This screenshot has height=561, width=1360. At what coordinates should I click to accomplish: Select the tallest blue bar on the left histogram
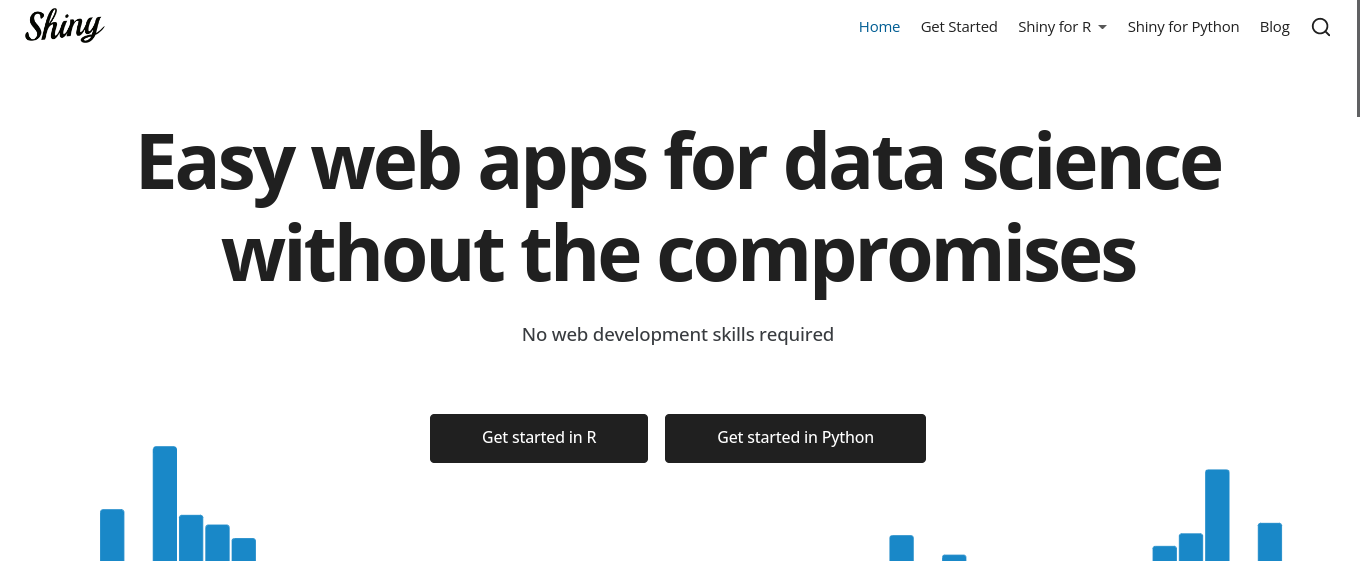(165, 504)
